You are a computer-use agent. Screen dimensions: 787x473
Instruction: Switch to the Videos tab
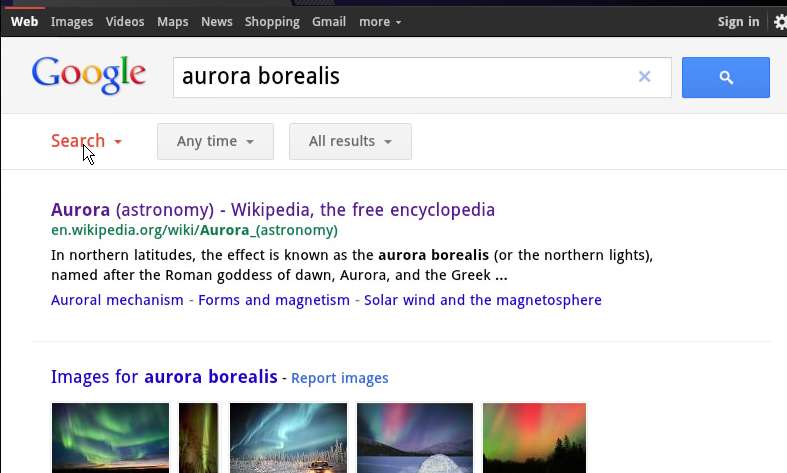tap(125, 22)
